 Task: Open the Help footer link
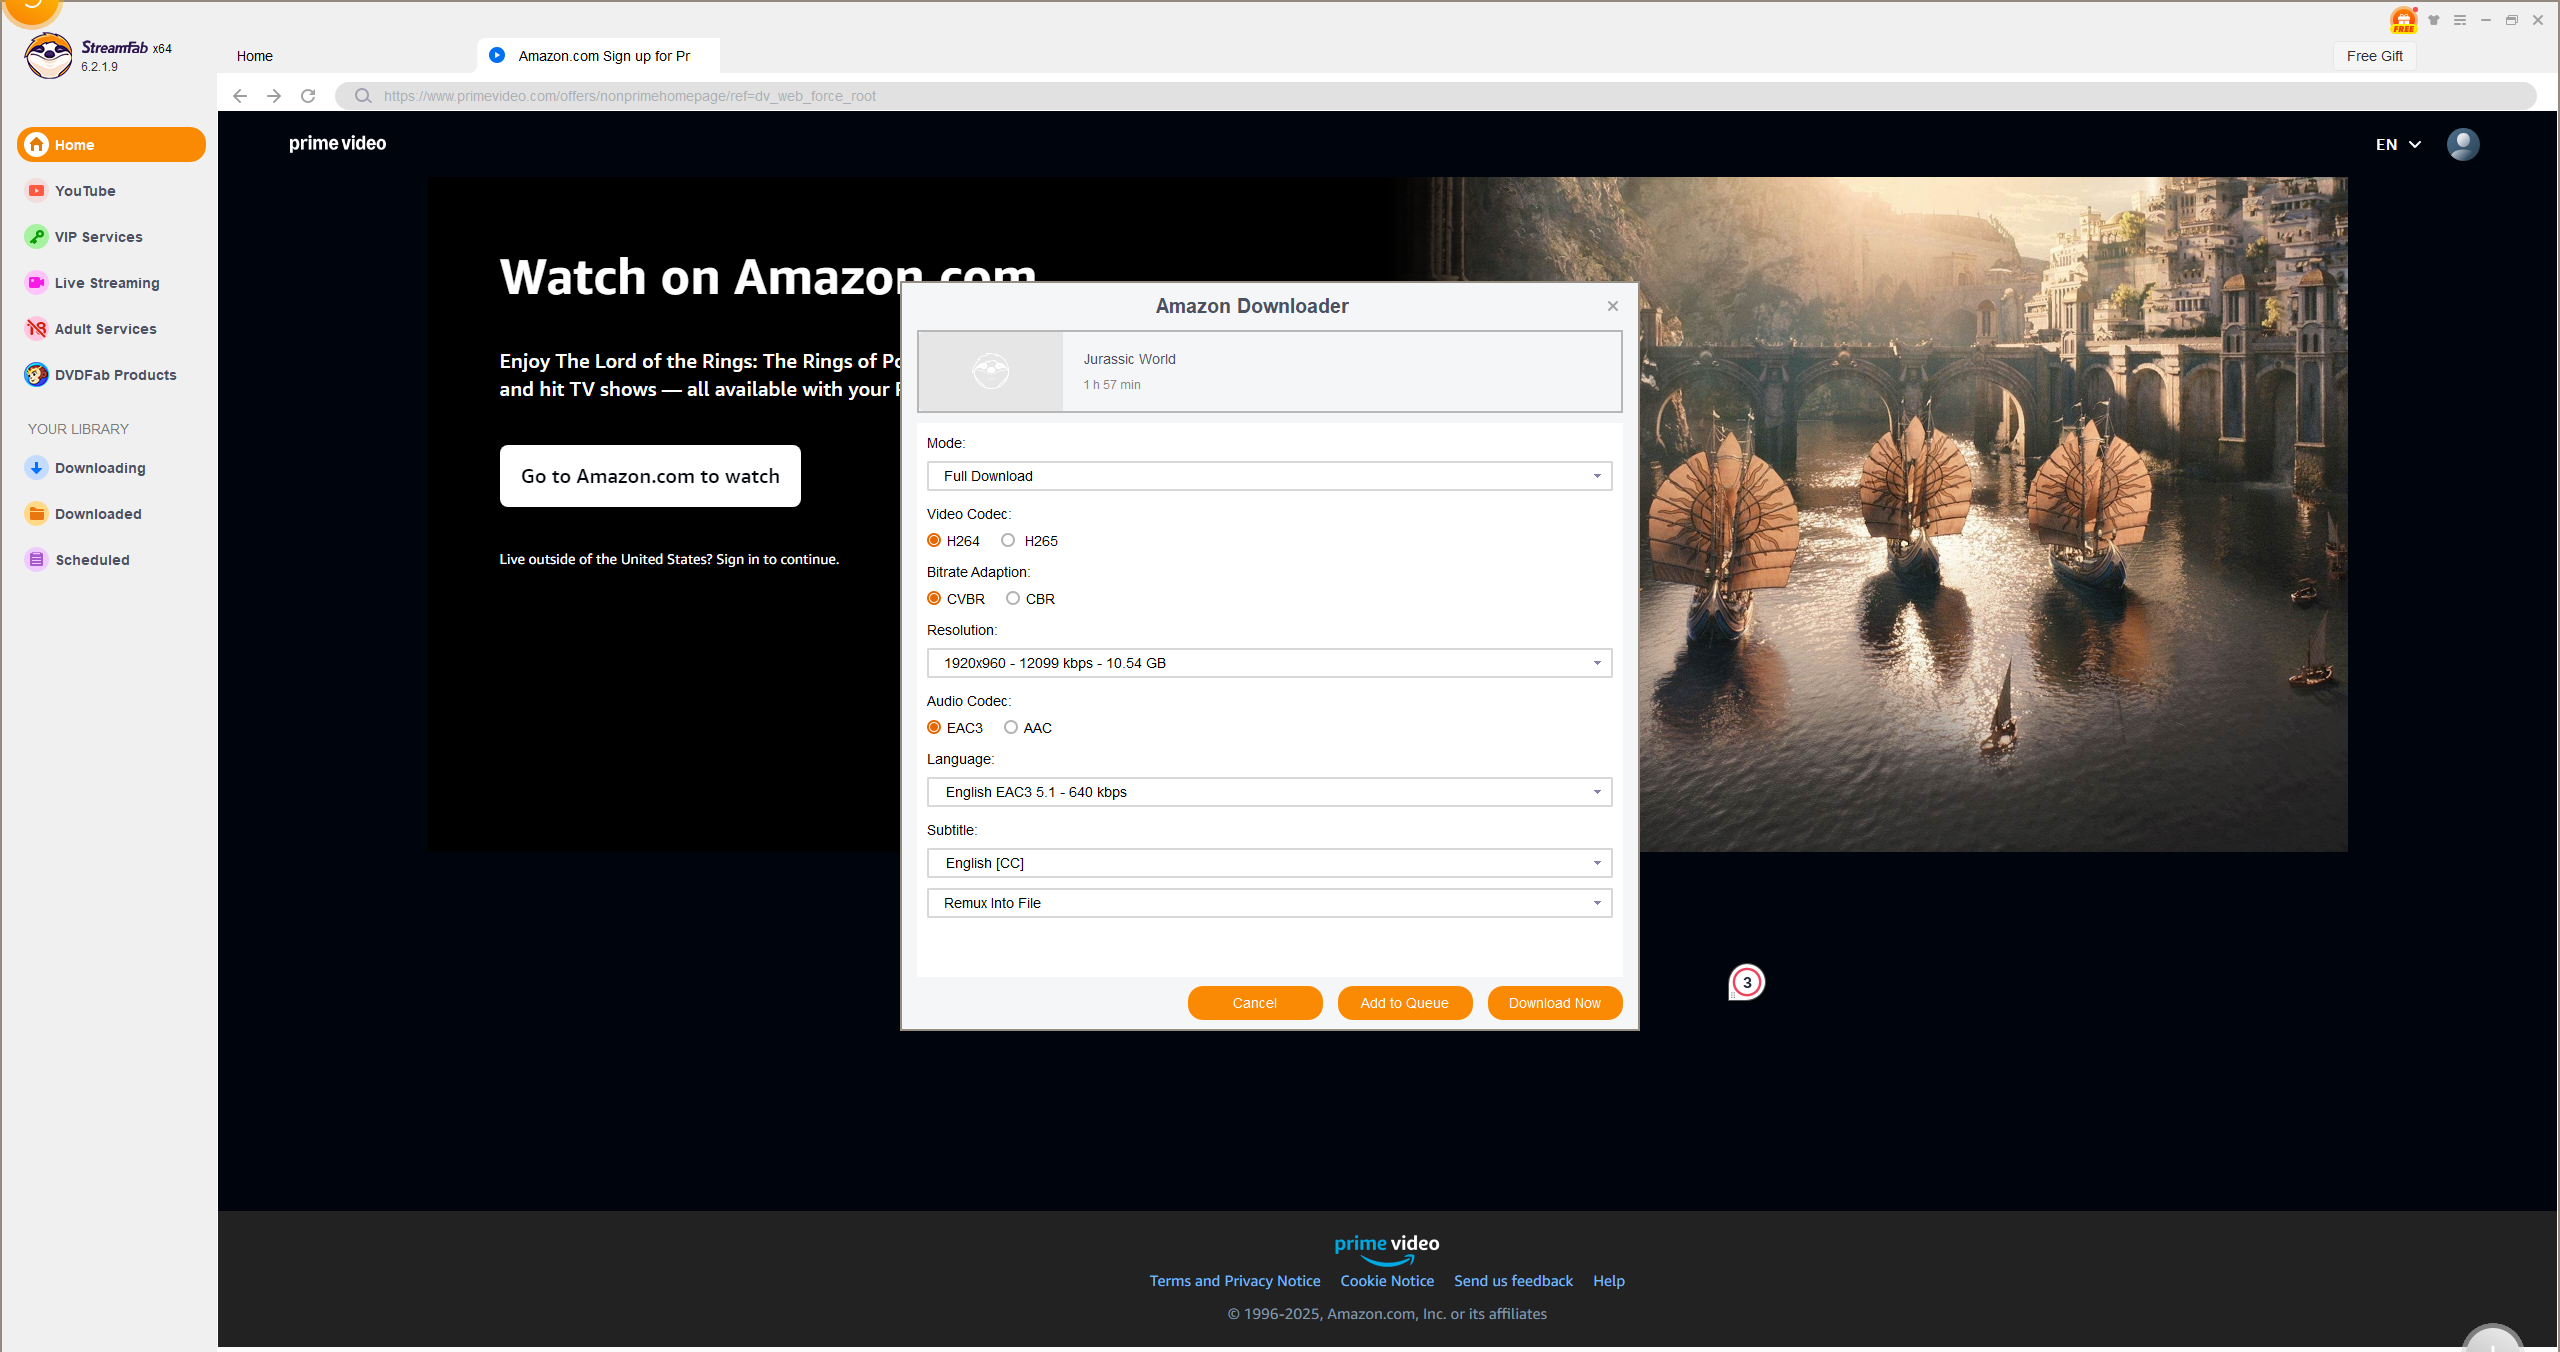coord(1609,1281)
